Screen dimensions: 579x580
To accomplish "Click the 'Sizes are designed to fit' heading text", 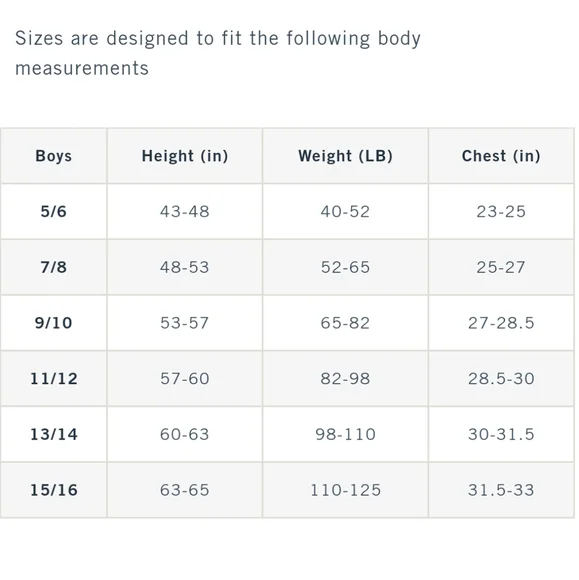I will click(x=218, y=53).
